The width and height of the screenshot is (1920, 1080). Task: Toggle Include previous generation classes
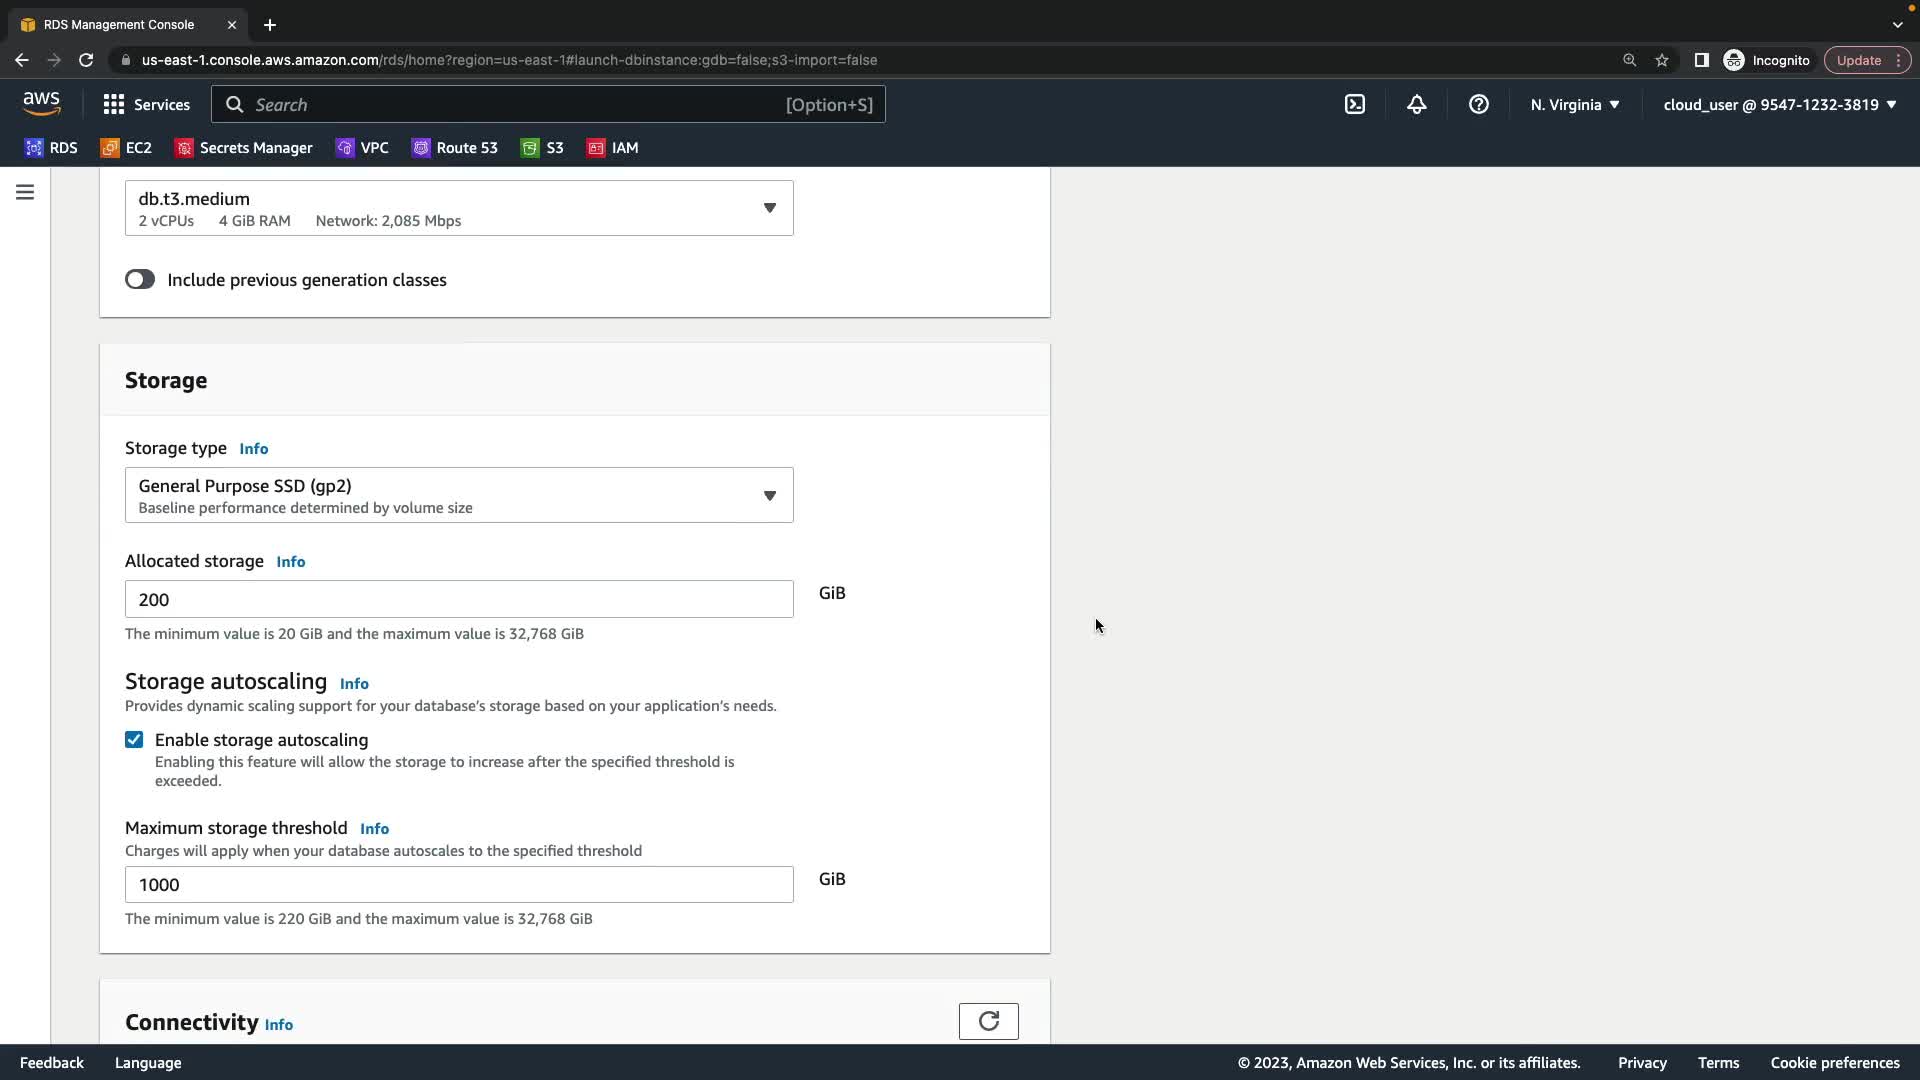pos(140,280)
